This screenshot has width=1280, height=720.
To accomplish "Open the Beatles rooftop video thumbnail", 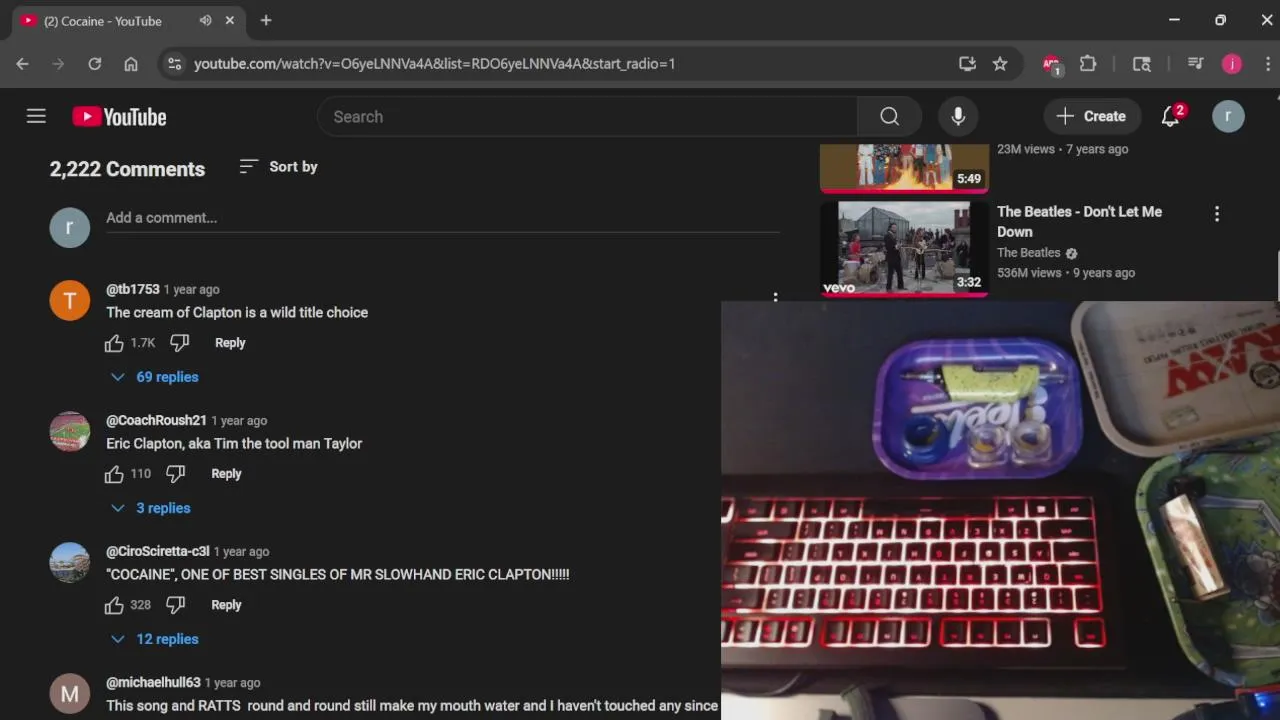I will [904, 248].
